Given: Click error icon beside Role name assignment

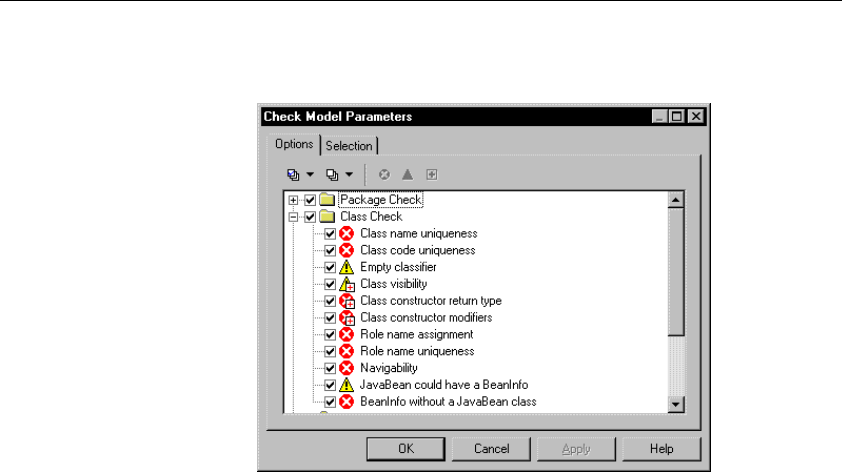Looking at the screenshot, I should click(347, 335).
